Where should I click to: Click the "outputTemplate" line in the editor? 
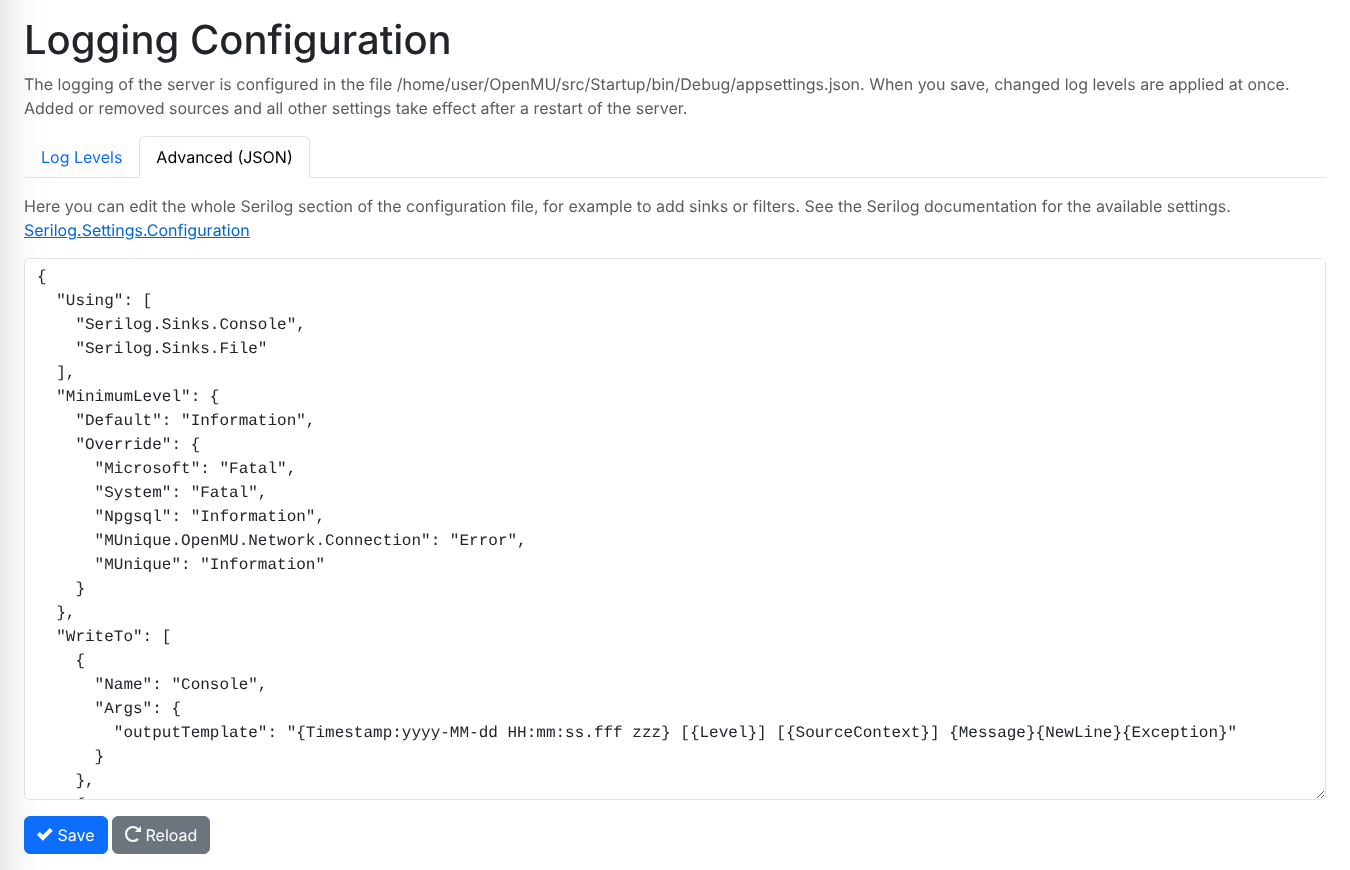click(675, 732)
